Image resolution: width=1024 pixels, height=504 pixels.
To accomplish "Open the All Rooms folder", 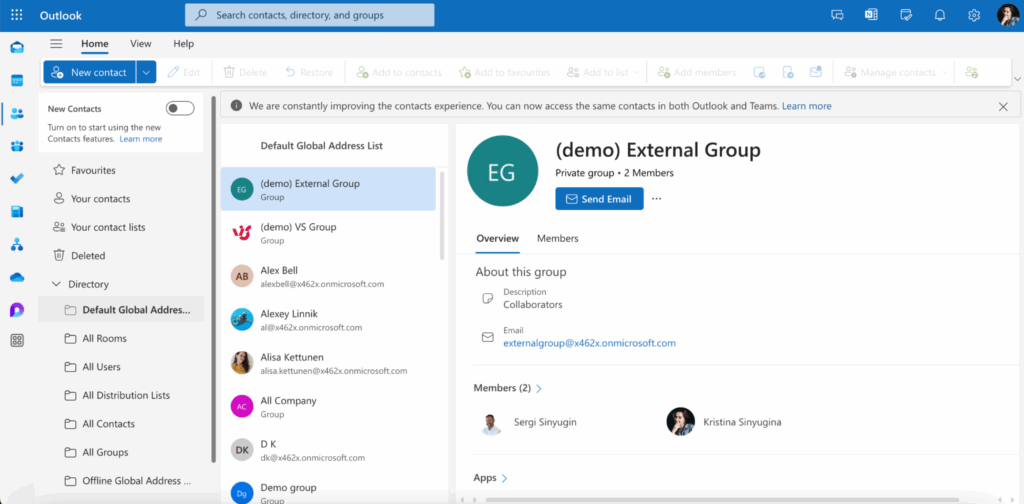I will [x=121, y=338].
